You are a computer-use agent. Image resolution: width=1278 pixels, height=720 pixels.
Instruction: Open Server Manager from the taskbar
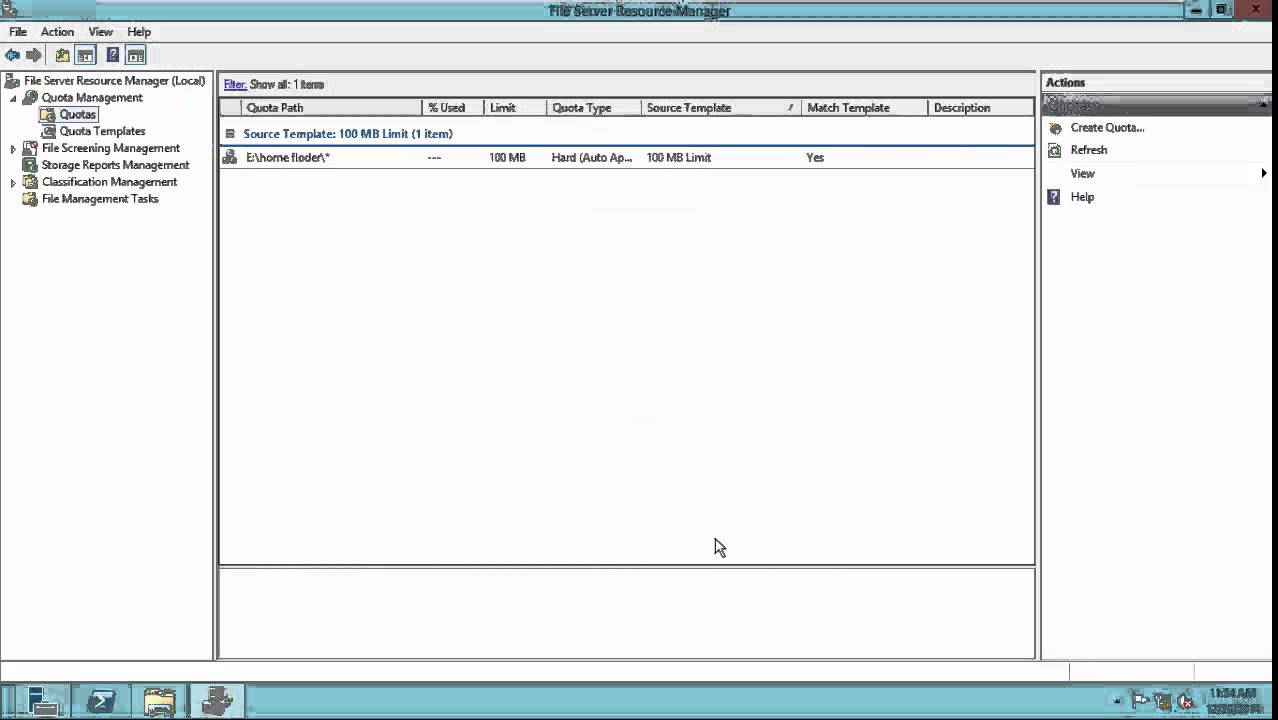pos(43,701)
